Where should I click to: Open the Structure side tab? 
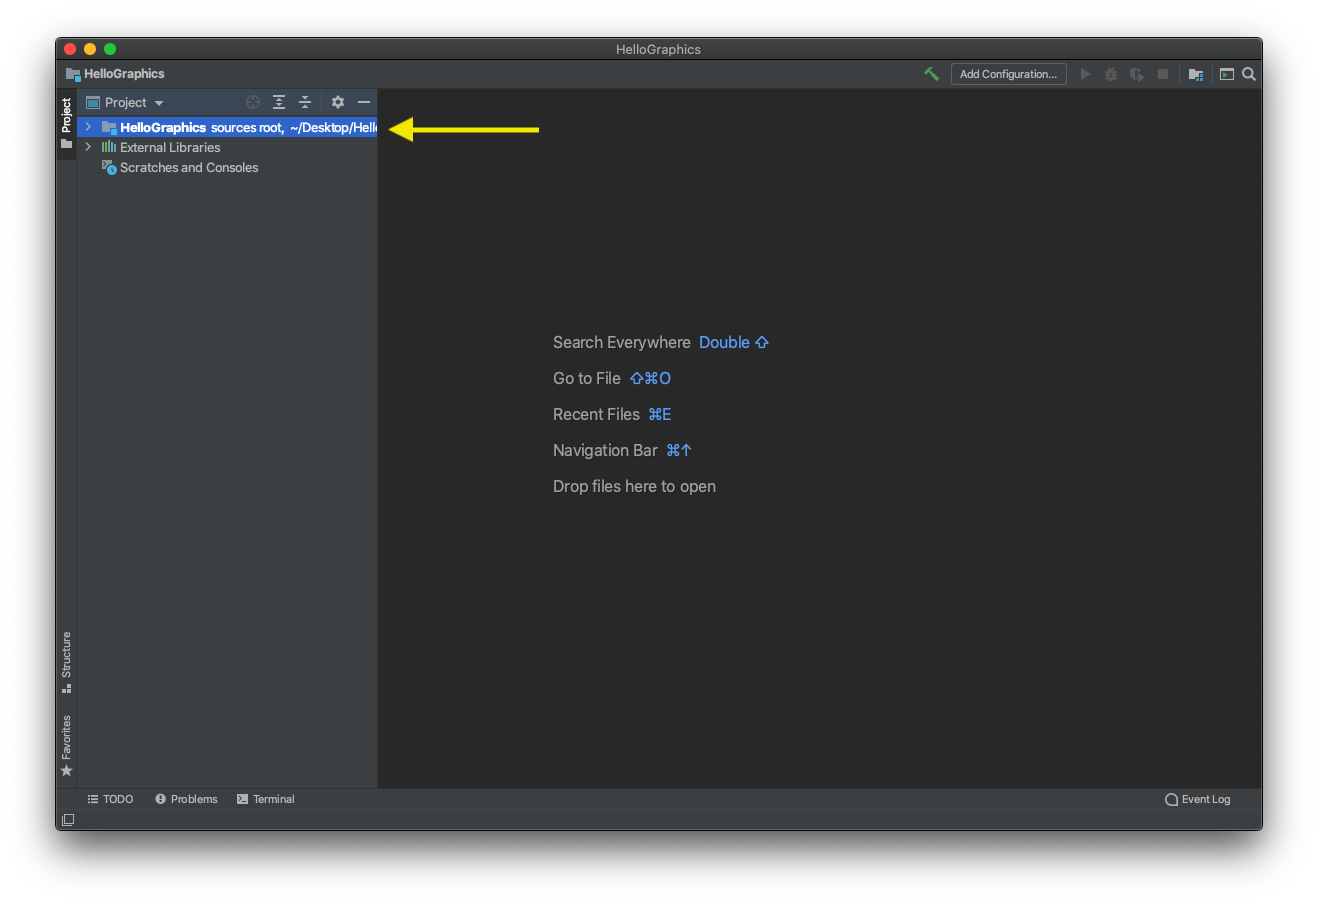(66, 662)
